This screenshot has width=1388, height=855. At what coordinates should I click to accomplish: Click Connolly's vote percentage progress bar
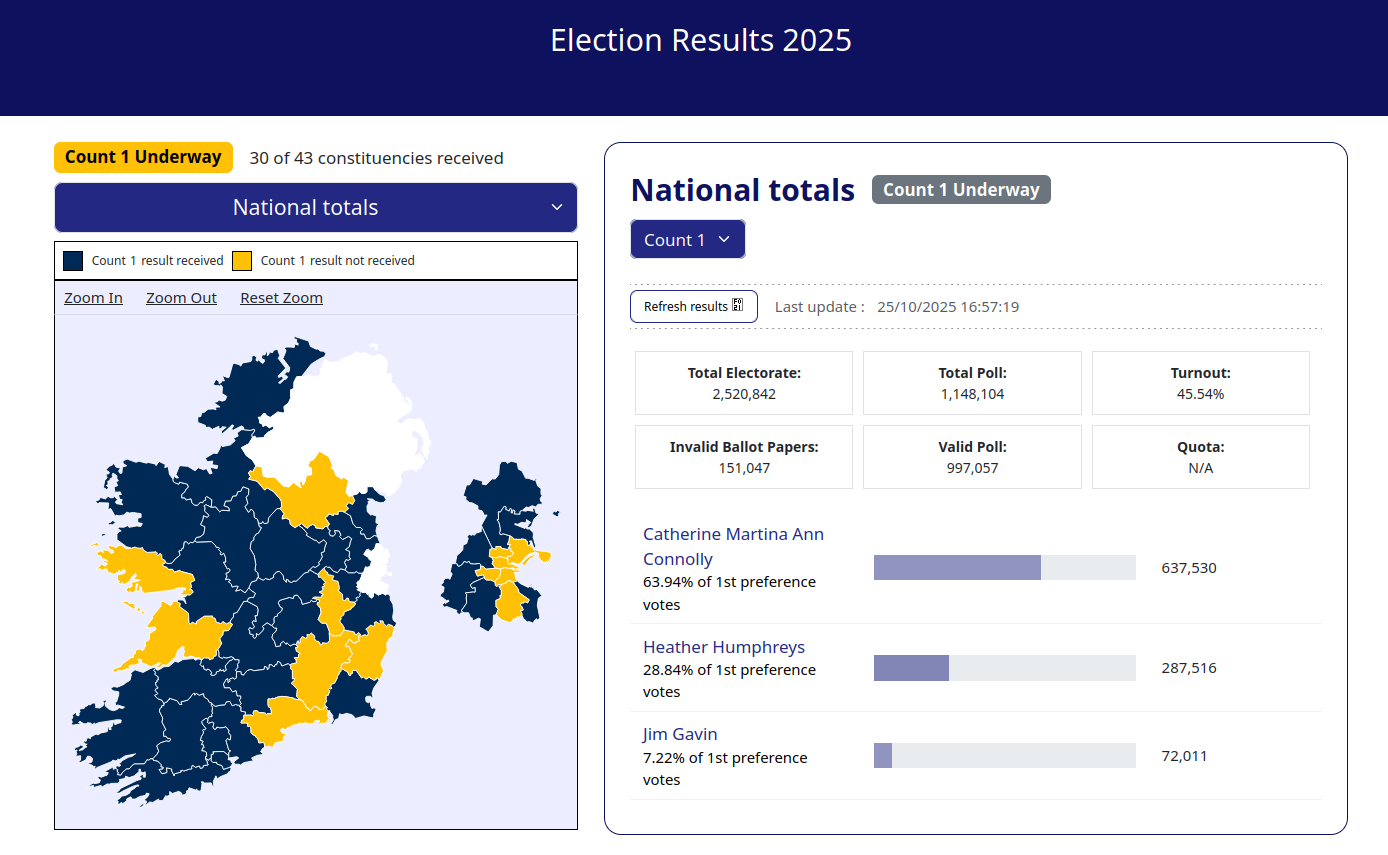pos(1004,568)
